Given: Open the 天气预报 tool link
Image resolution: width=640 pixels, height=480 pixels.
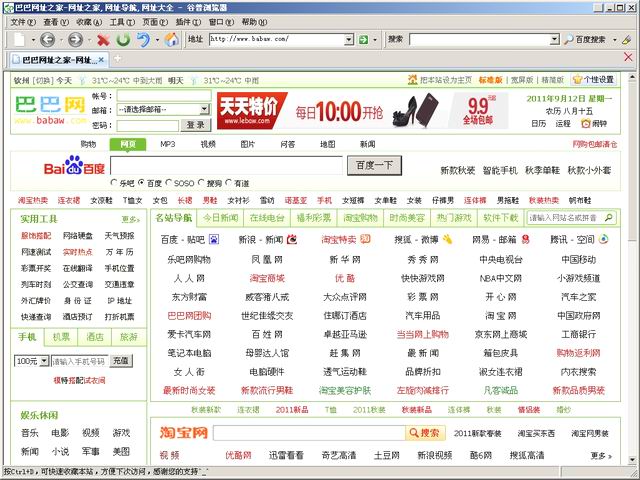Looking at the screenshot, I should [120, 236].
